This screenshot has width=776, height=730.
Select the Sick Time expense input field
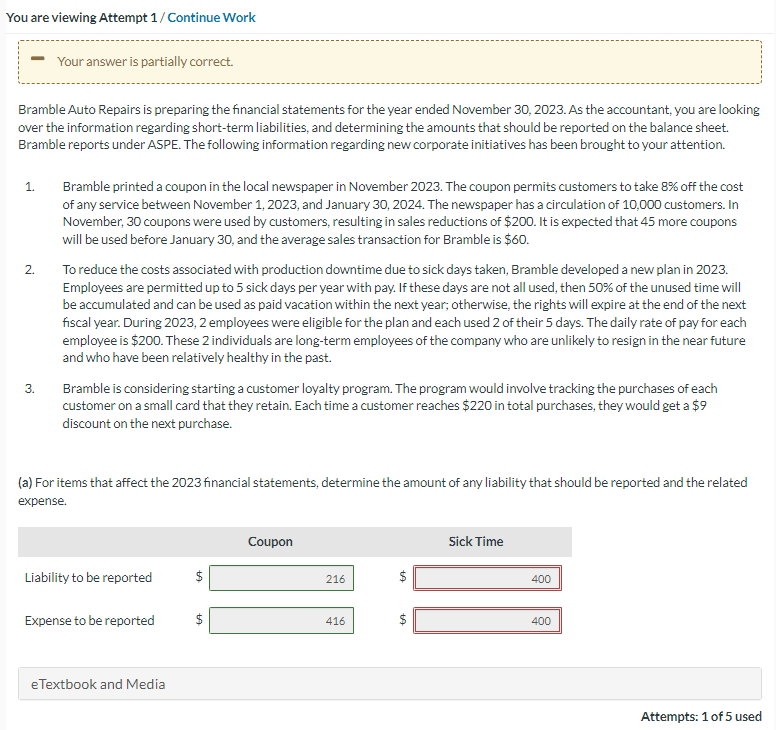tap(487, 621)
